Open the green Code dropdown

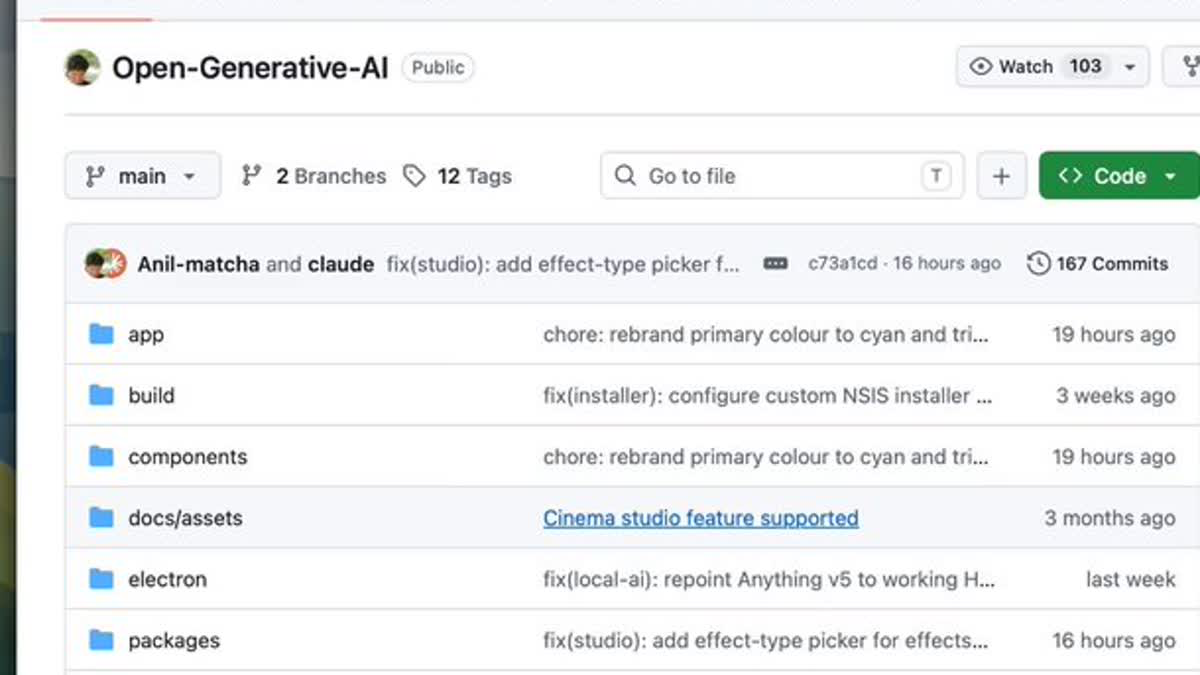point(1119,176)
